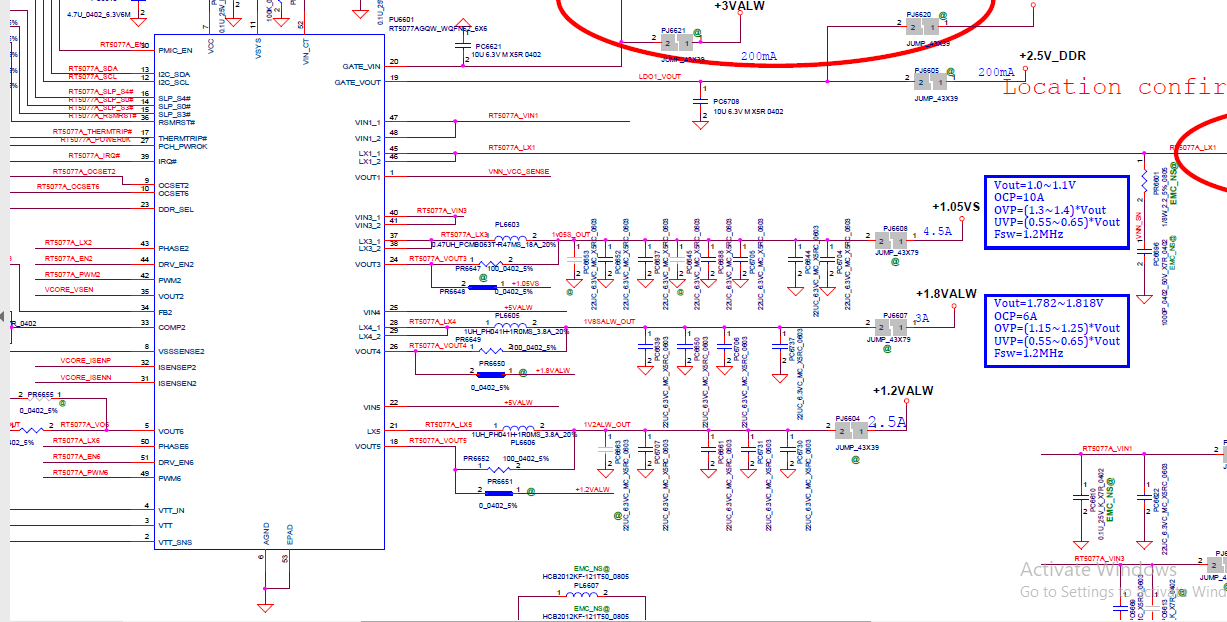Viewport: 1227px width, 622px height.
Task: Click the IRQ# pin label
Action: tap(167, 161)
